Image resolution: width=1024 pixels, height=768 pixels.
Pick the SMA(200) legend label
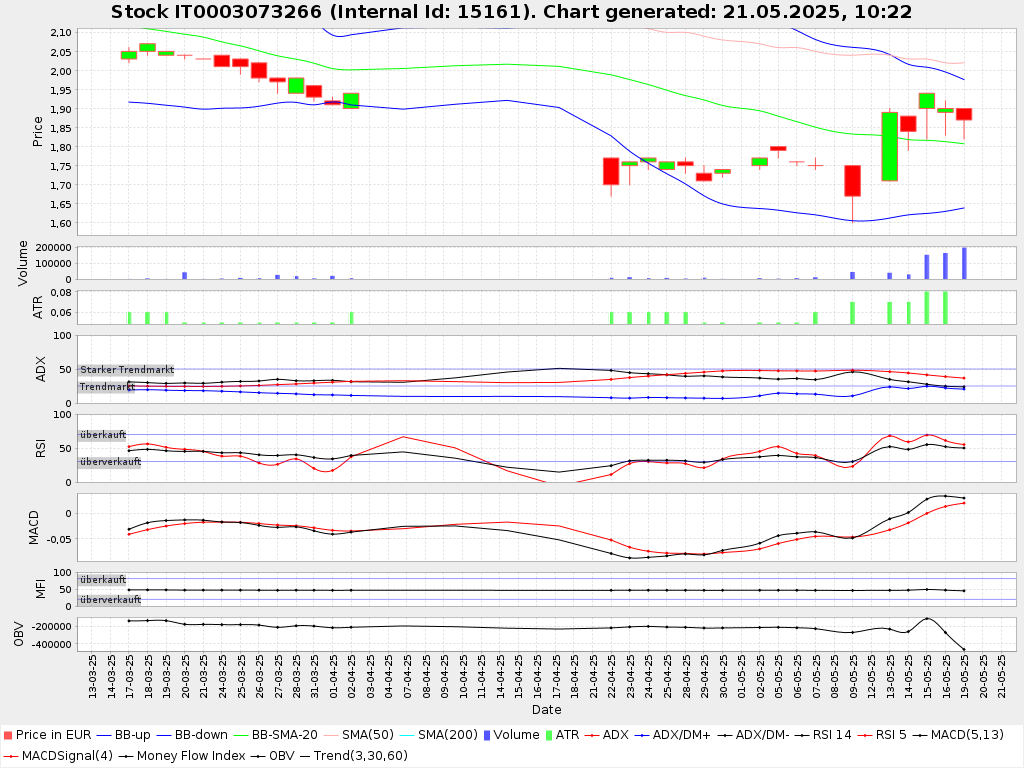pyautogui.click(x=448, y=735)
